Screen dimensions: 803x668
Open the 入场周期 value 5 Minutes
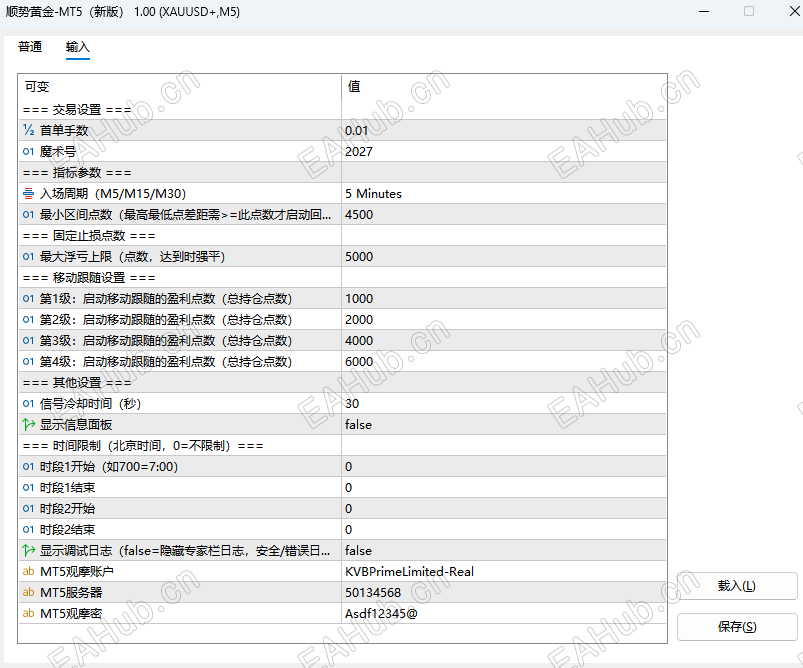tap(504, 194)
